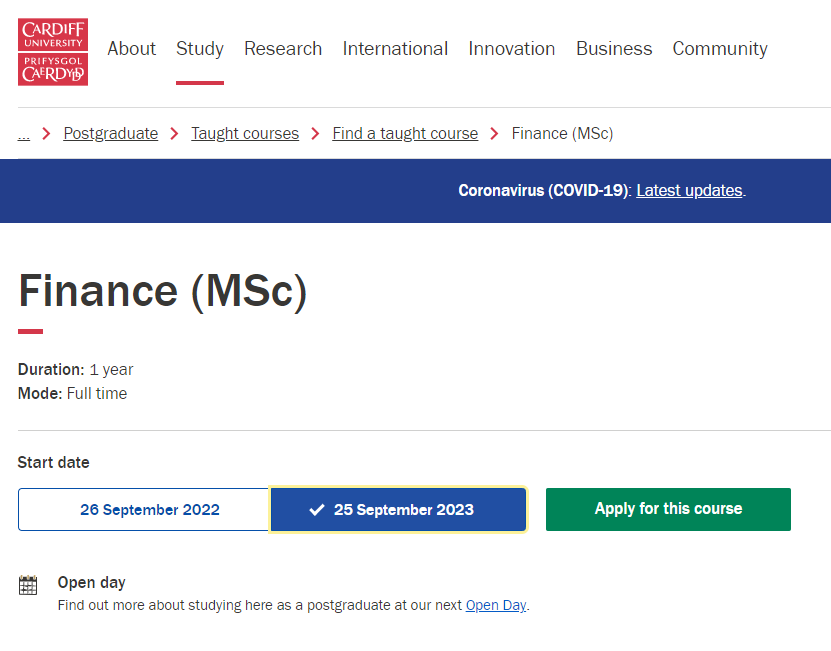Select the 25 September 2023 start date
Image resolution: width=831 pixels, height=651 pixels.
[x=398, y=510]
